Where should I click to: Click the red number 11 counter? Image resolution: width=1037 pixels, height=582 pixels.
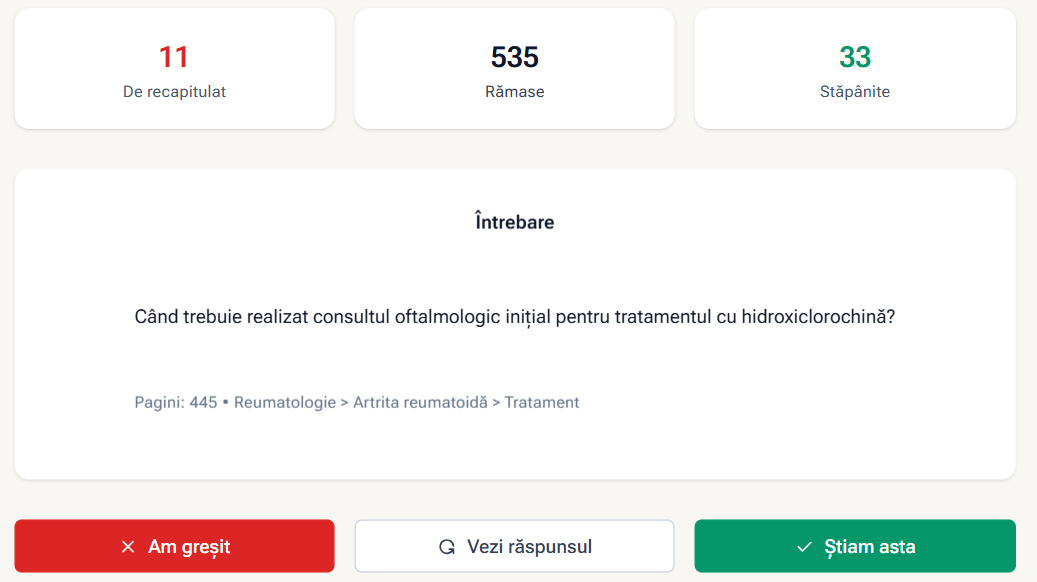click(x=174, y=57)
